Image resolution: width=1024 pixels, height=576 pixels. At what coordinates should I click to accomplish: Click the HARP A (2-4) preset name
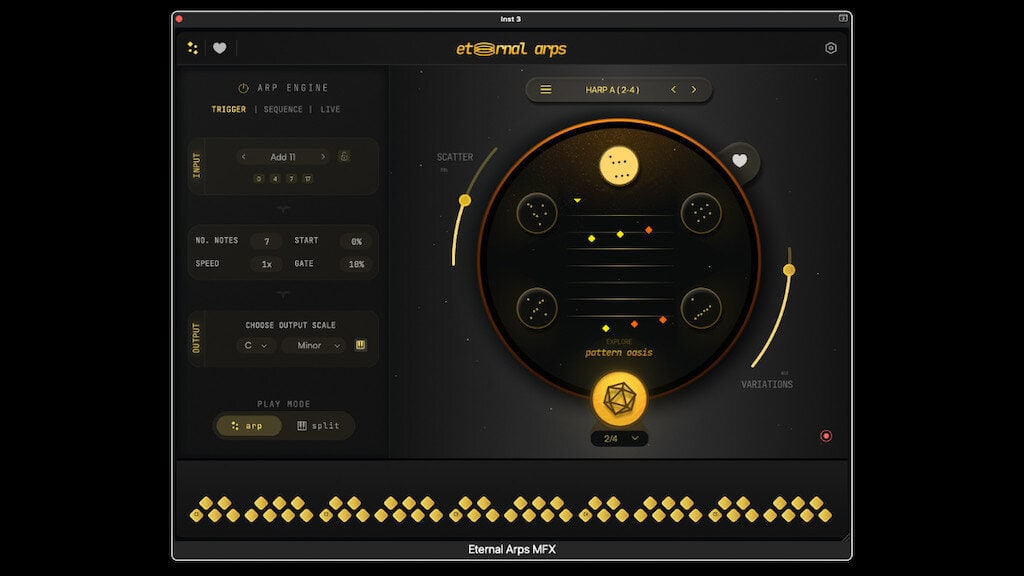point(613,89)
